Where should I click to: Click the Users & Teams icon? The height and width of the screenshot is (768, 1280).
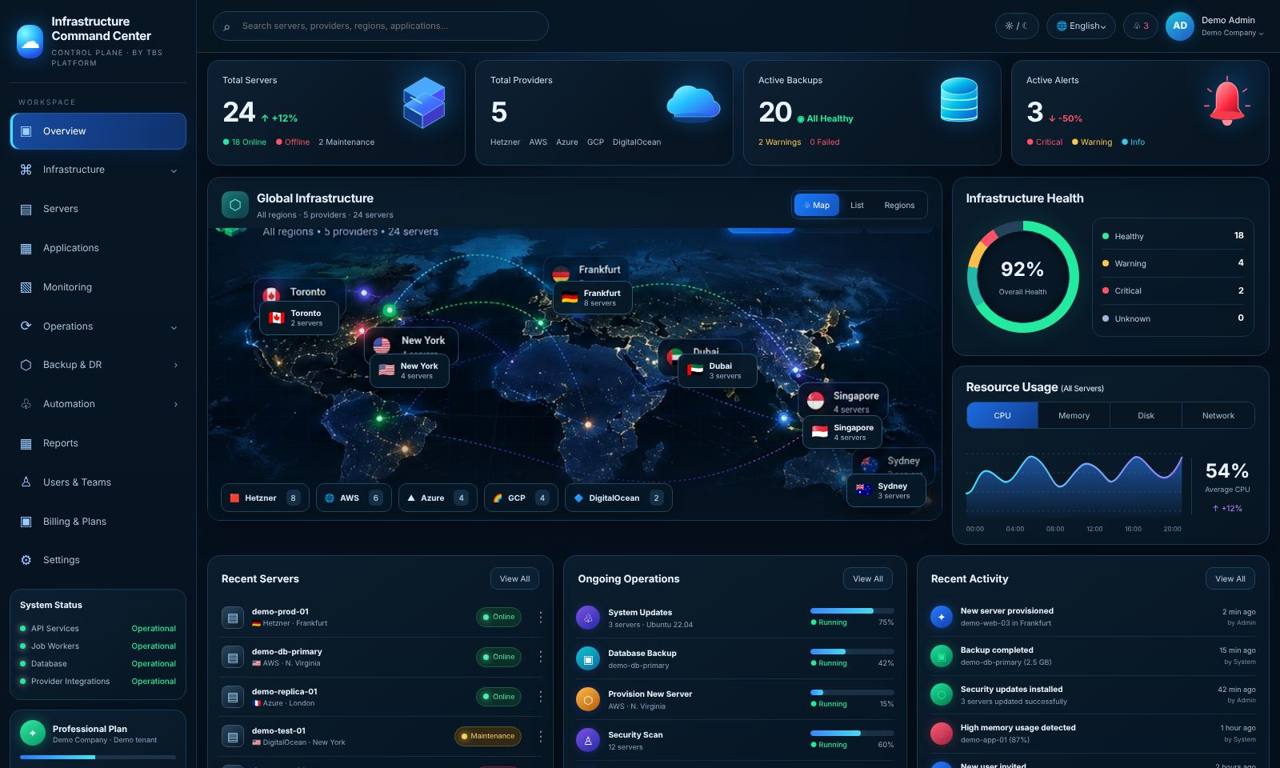[26, 482]
